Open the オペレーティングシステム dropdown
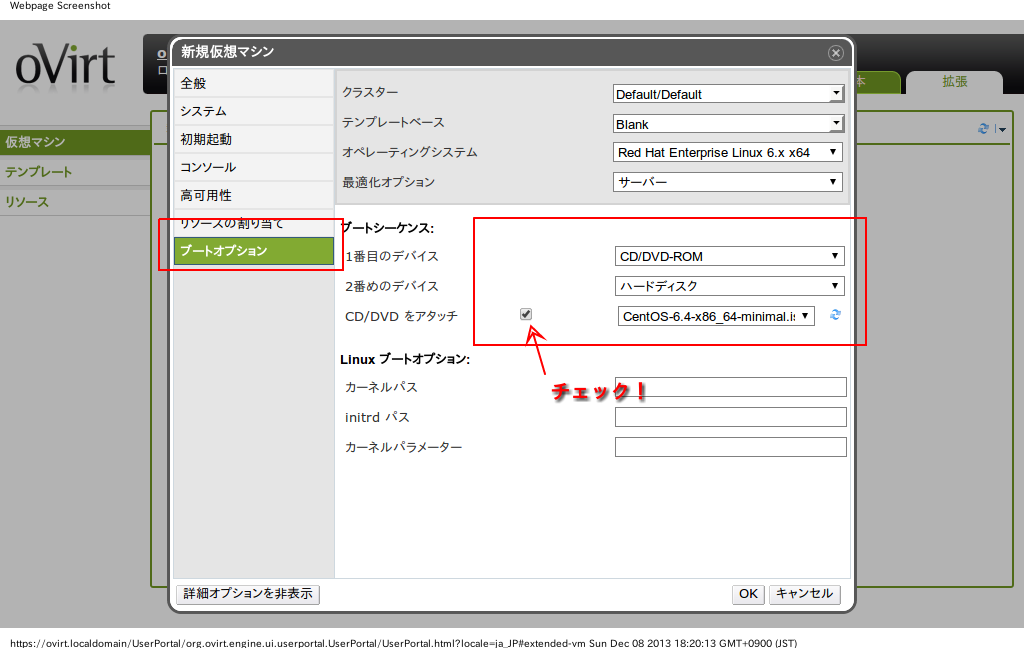The width and height of the screenshot is (1024, 648). tap(728, 153)
